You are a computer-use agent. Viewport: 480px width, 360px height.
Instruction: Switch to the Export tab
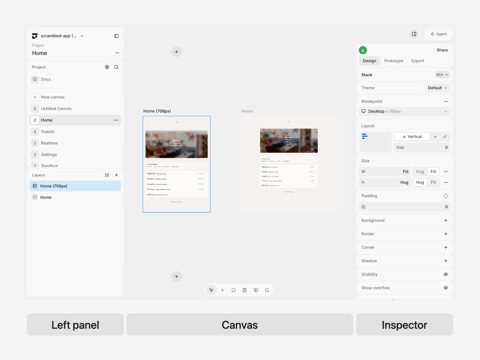point(418,61)
